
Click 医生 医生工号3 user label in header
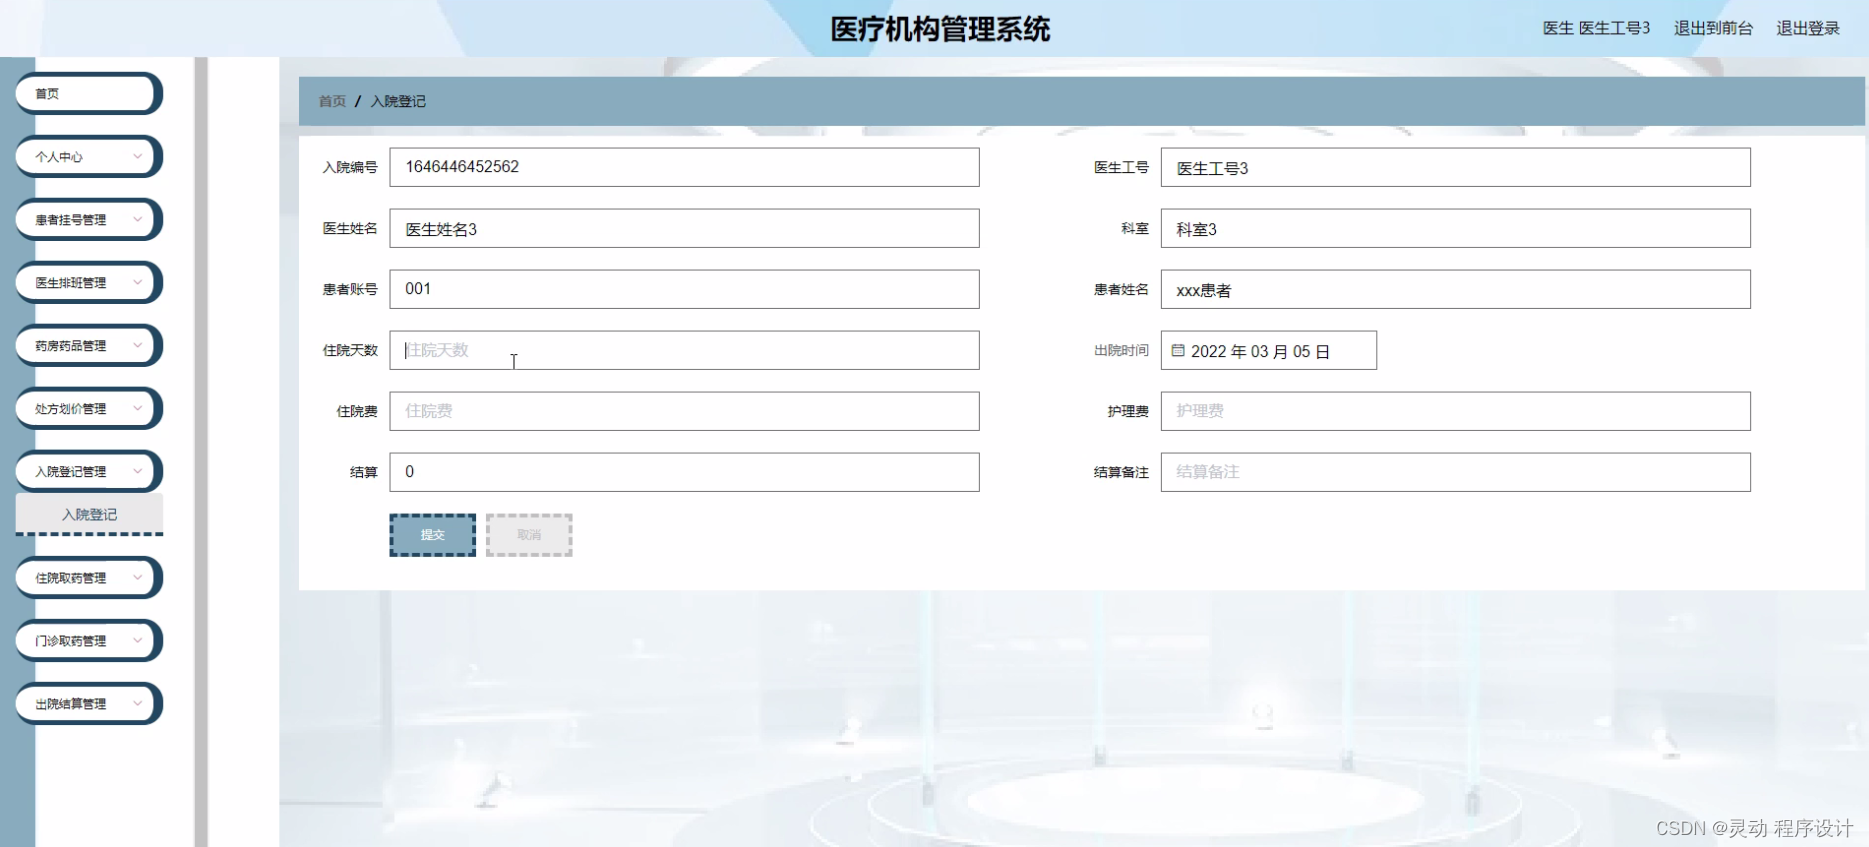point(1596,28)
